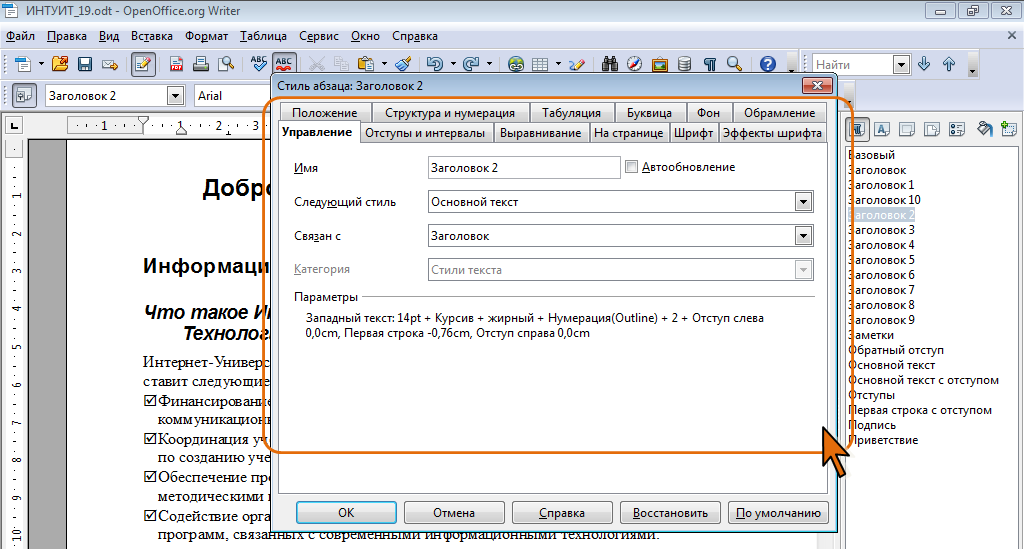This screenshot has height=549, width=1024.
Task: Open the Сервис menu
Action: pyautogui.click(x=319, y=36)
